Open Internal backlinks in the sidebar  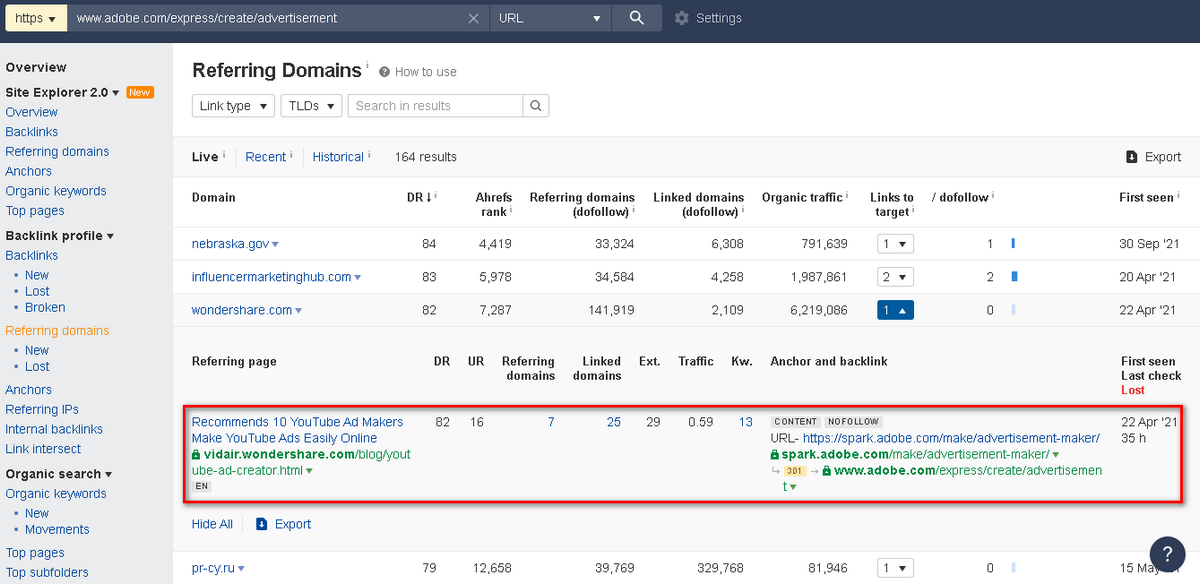[53, 429]
